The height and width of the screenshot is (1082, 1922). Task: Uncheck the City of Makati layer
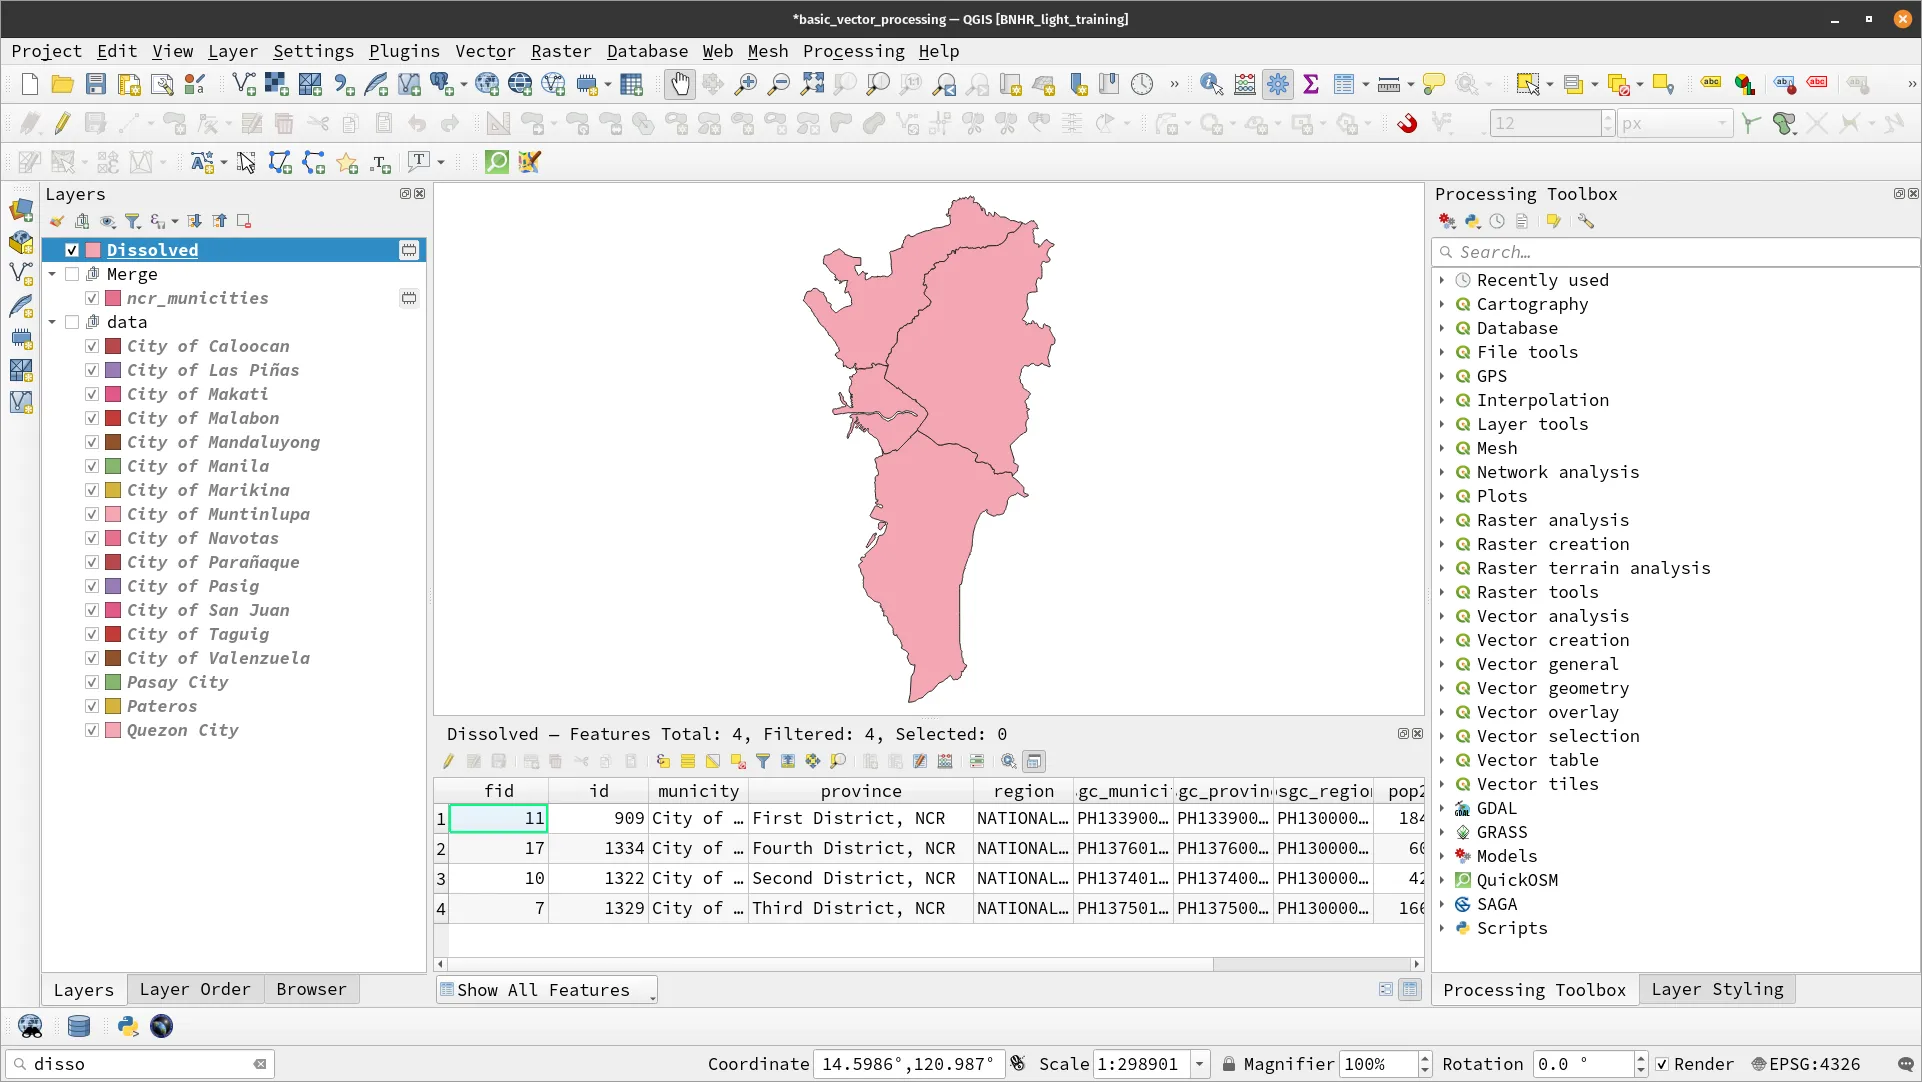[91, 394]
